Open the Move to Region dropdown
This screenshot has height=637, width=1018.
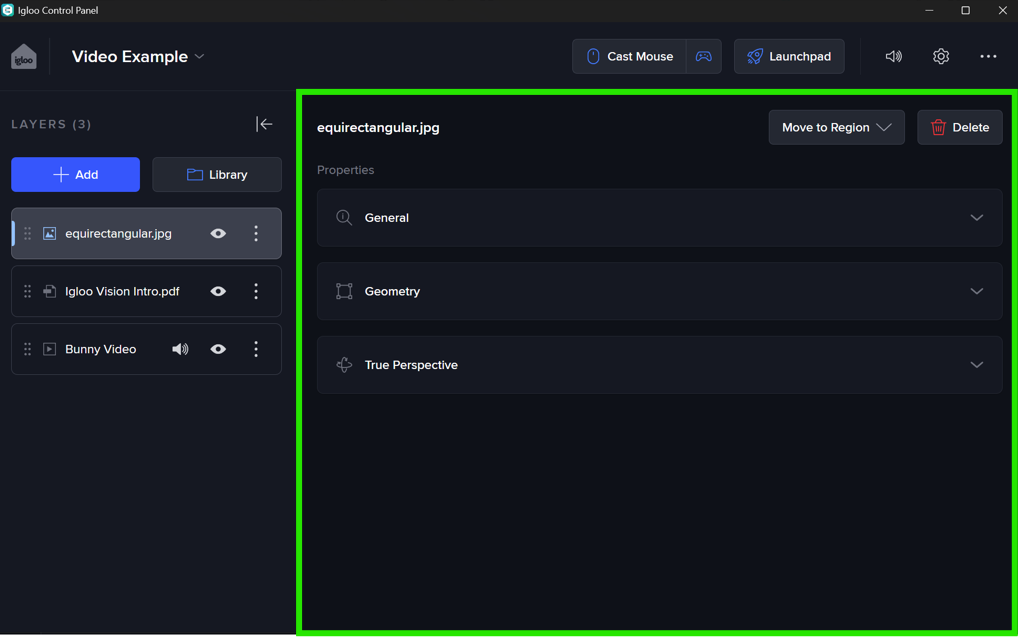tap(836, 127)
